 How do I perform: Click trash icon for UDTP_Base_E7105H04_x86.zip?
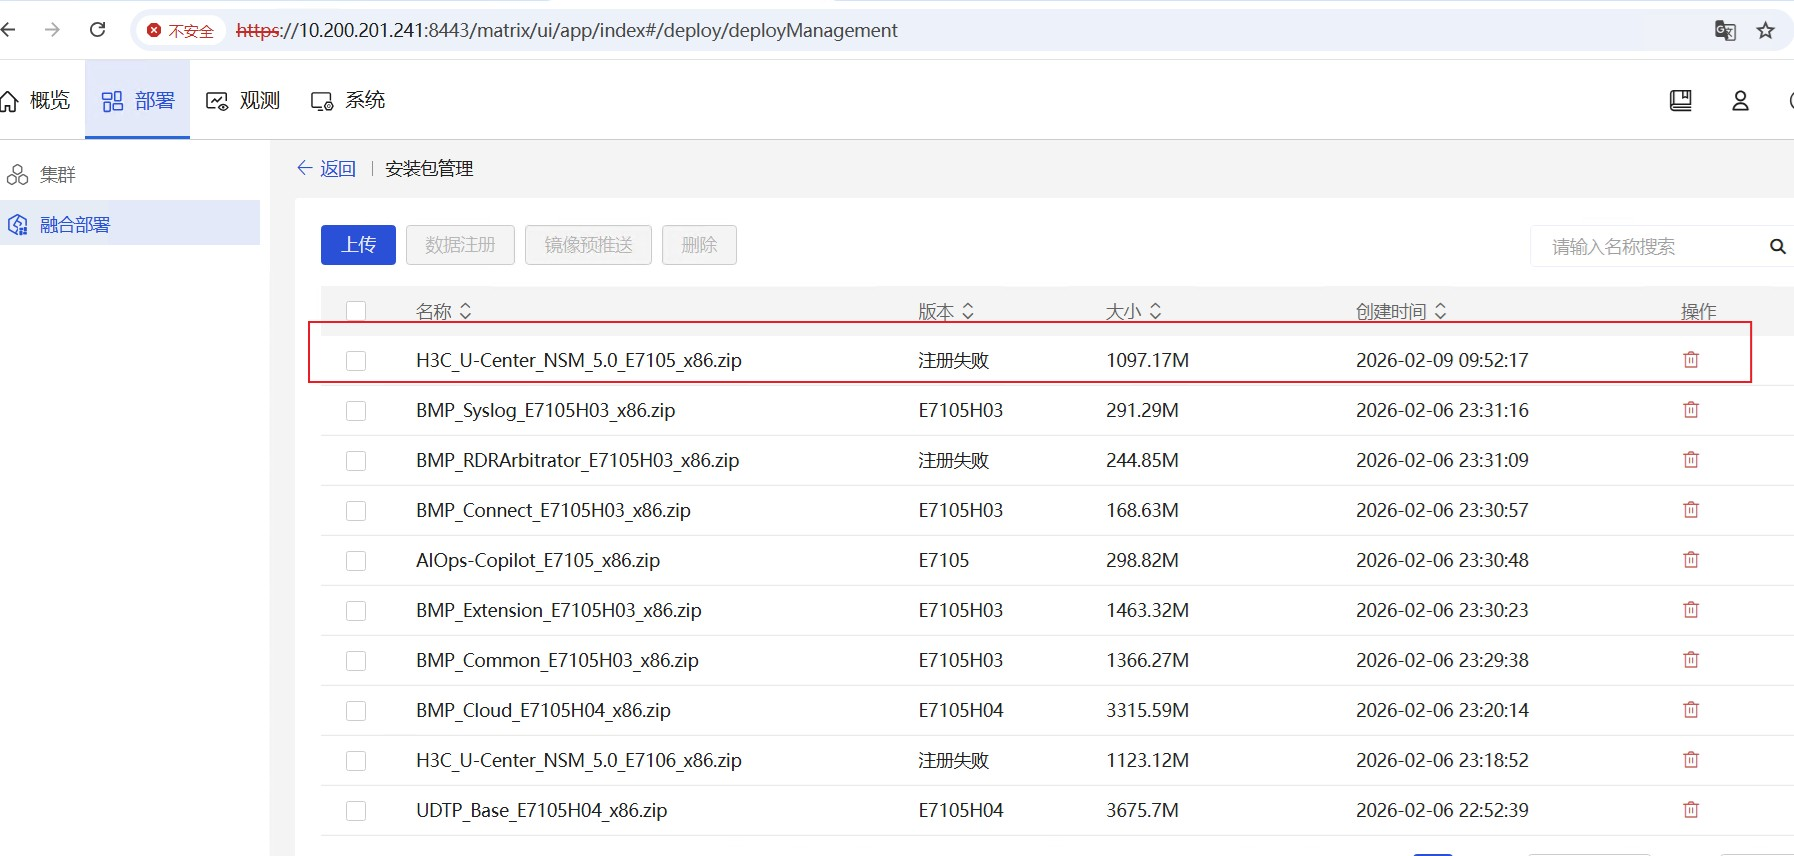click(x=1690, y=810)
